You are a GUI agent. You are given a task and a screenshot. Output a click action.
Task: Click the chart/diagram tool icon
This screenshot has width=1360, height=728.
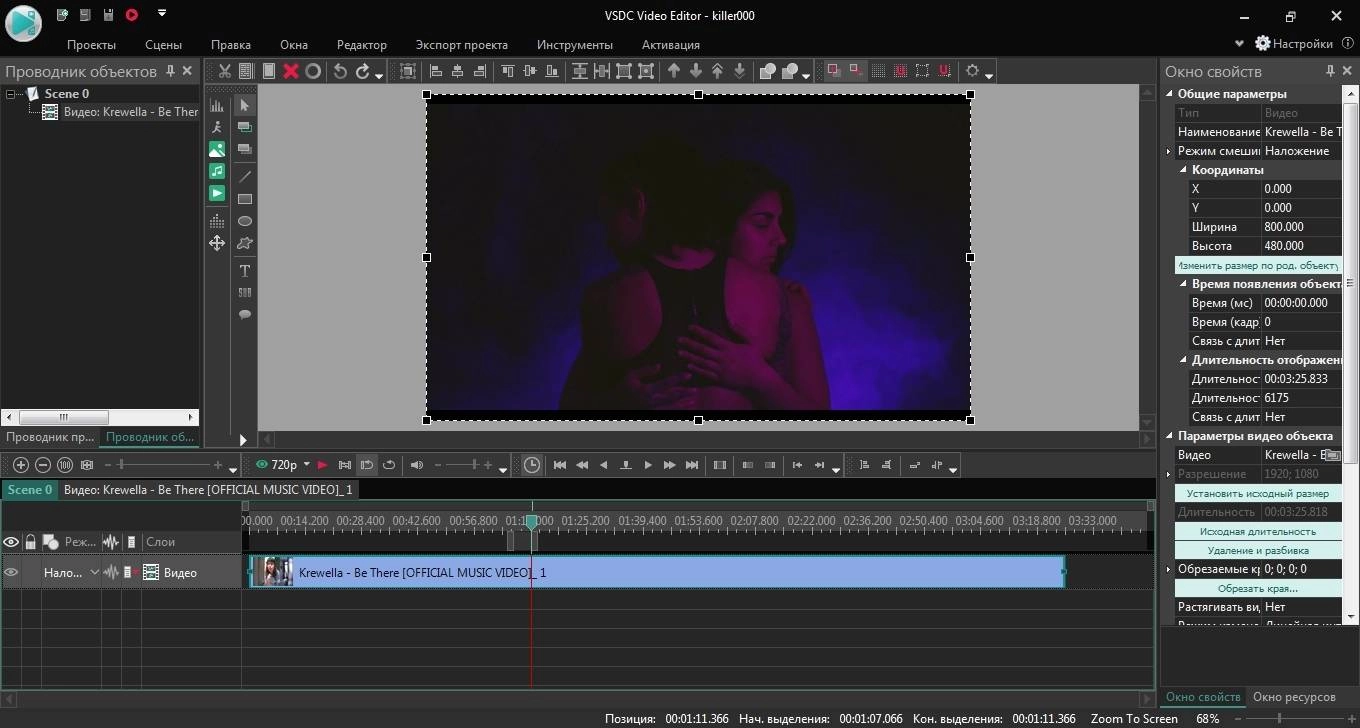click(216, 105)
